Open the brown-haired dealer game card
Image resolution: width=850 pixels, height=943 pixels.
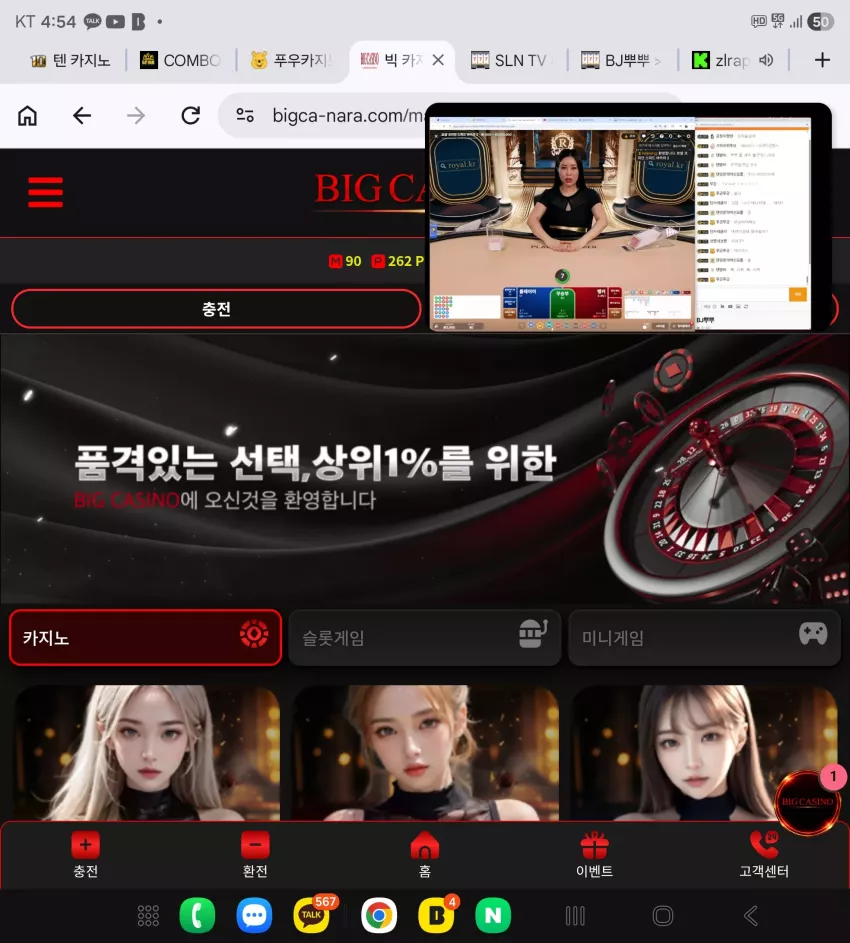tap(704, 753)
